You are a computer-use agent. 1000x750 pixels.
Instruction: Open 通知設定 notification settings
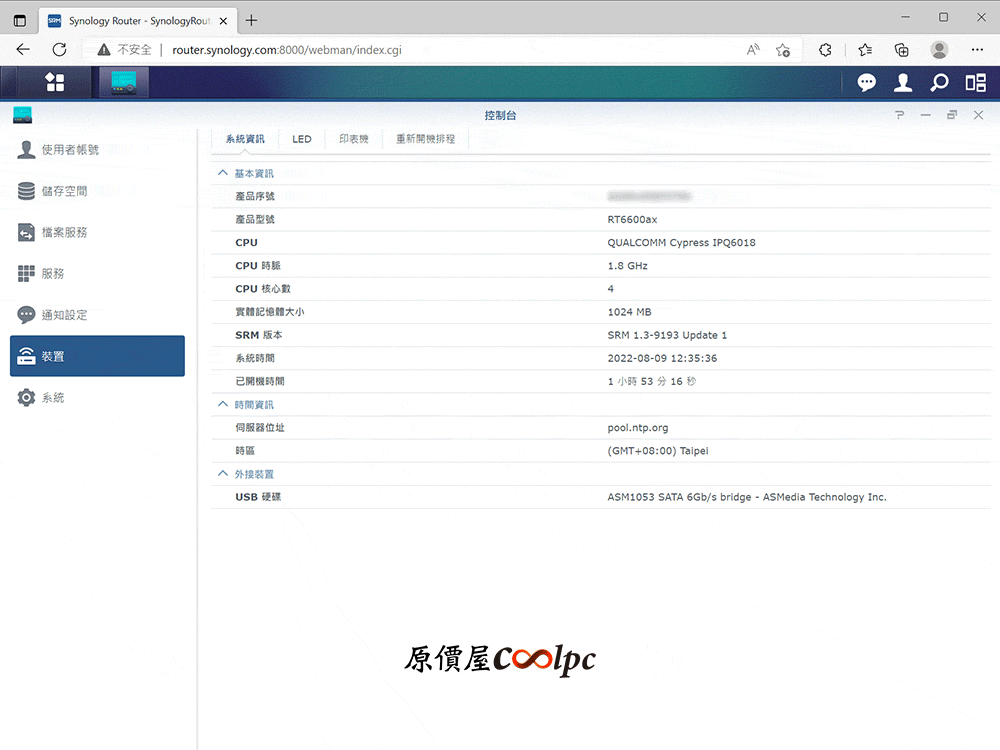pyautogui.click(x=98, y=315)
